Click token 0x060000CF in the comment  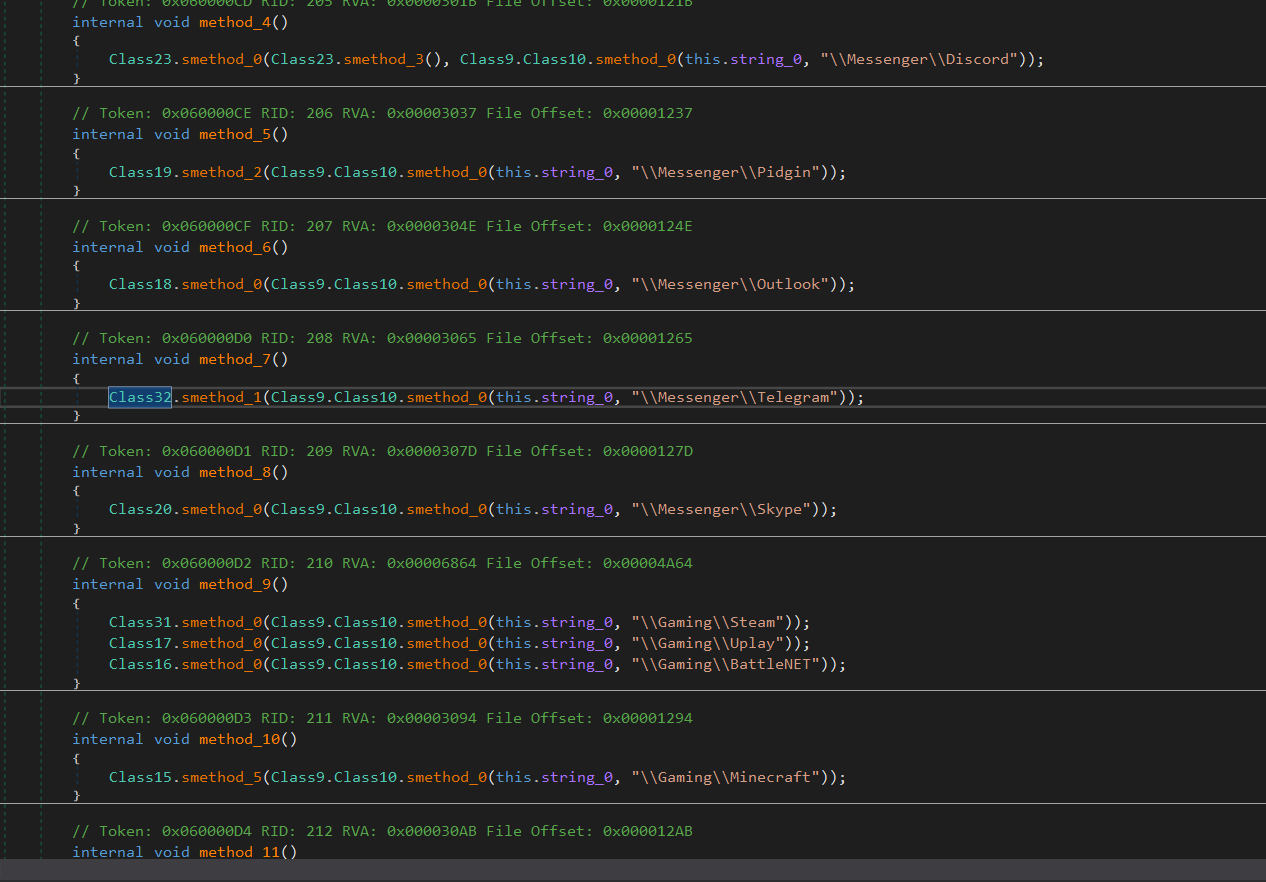pyautogui.click(x=206, y=226)
